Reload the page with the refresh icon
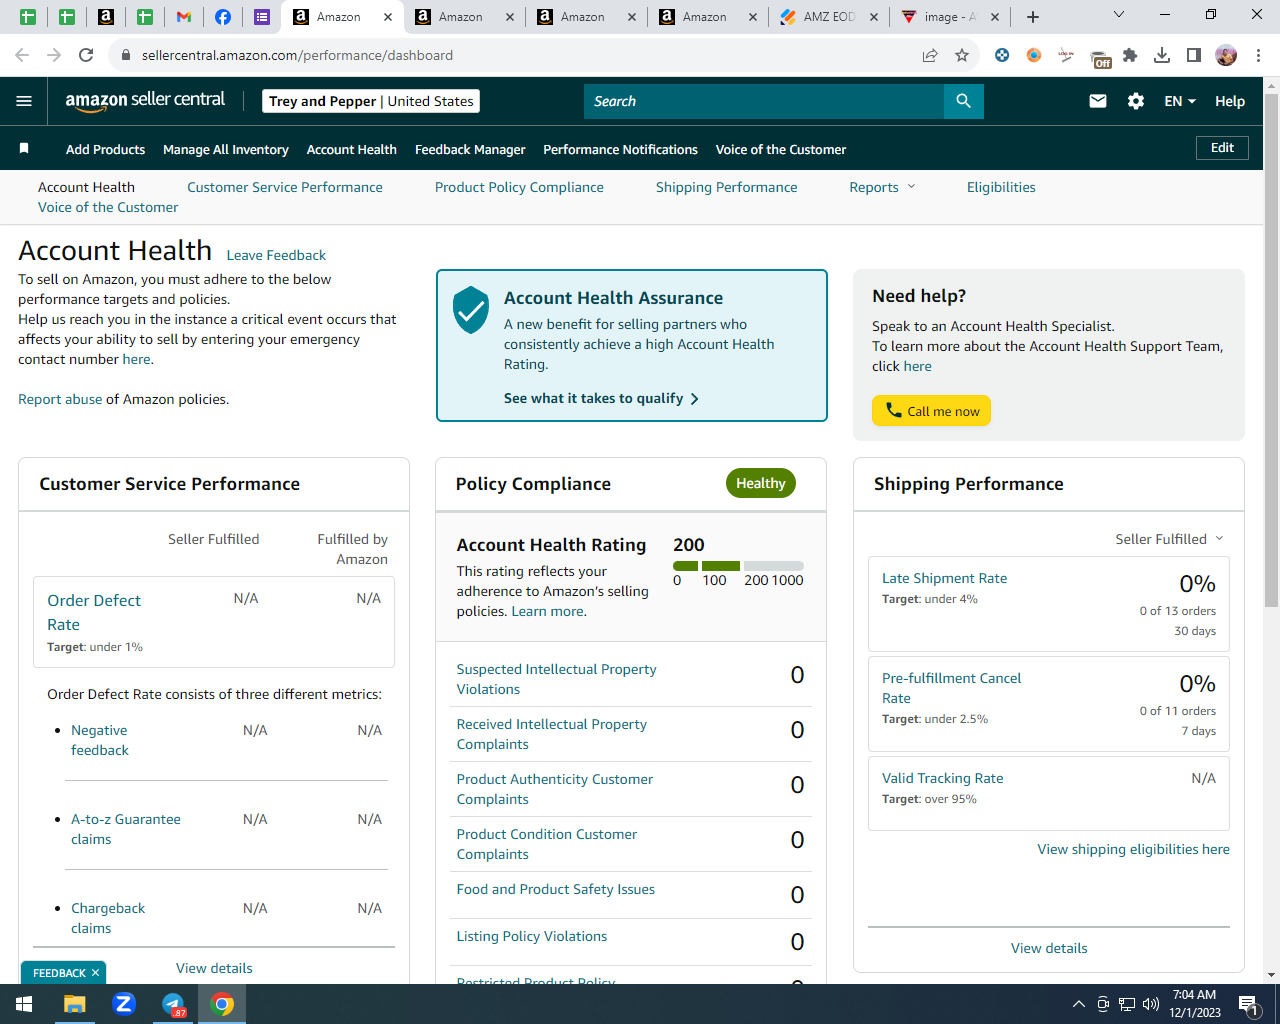1280x1024 pixels. [x=86, y=55]
